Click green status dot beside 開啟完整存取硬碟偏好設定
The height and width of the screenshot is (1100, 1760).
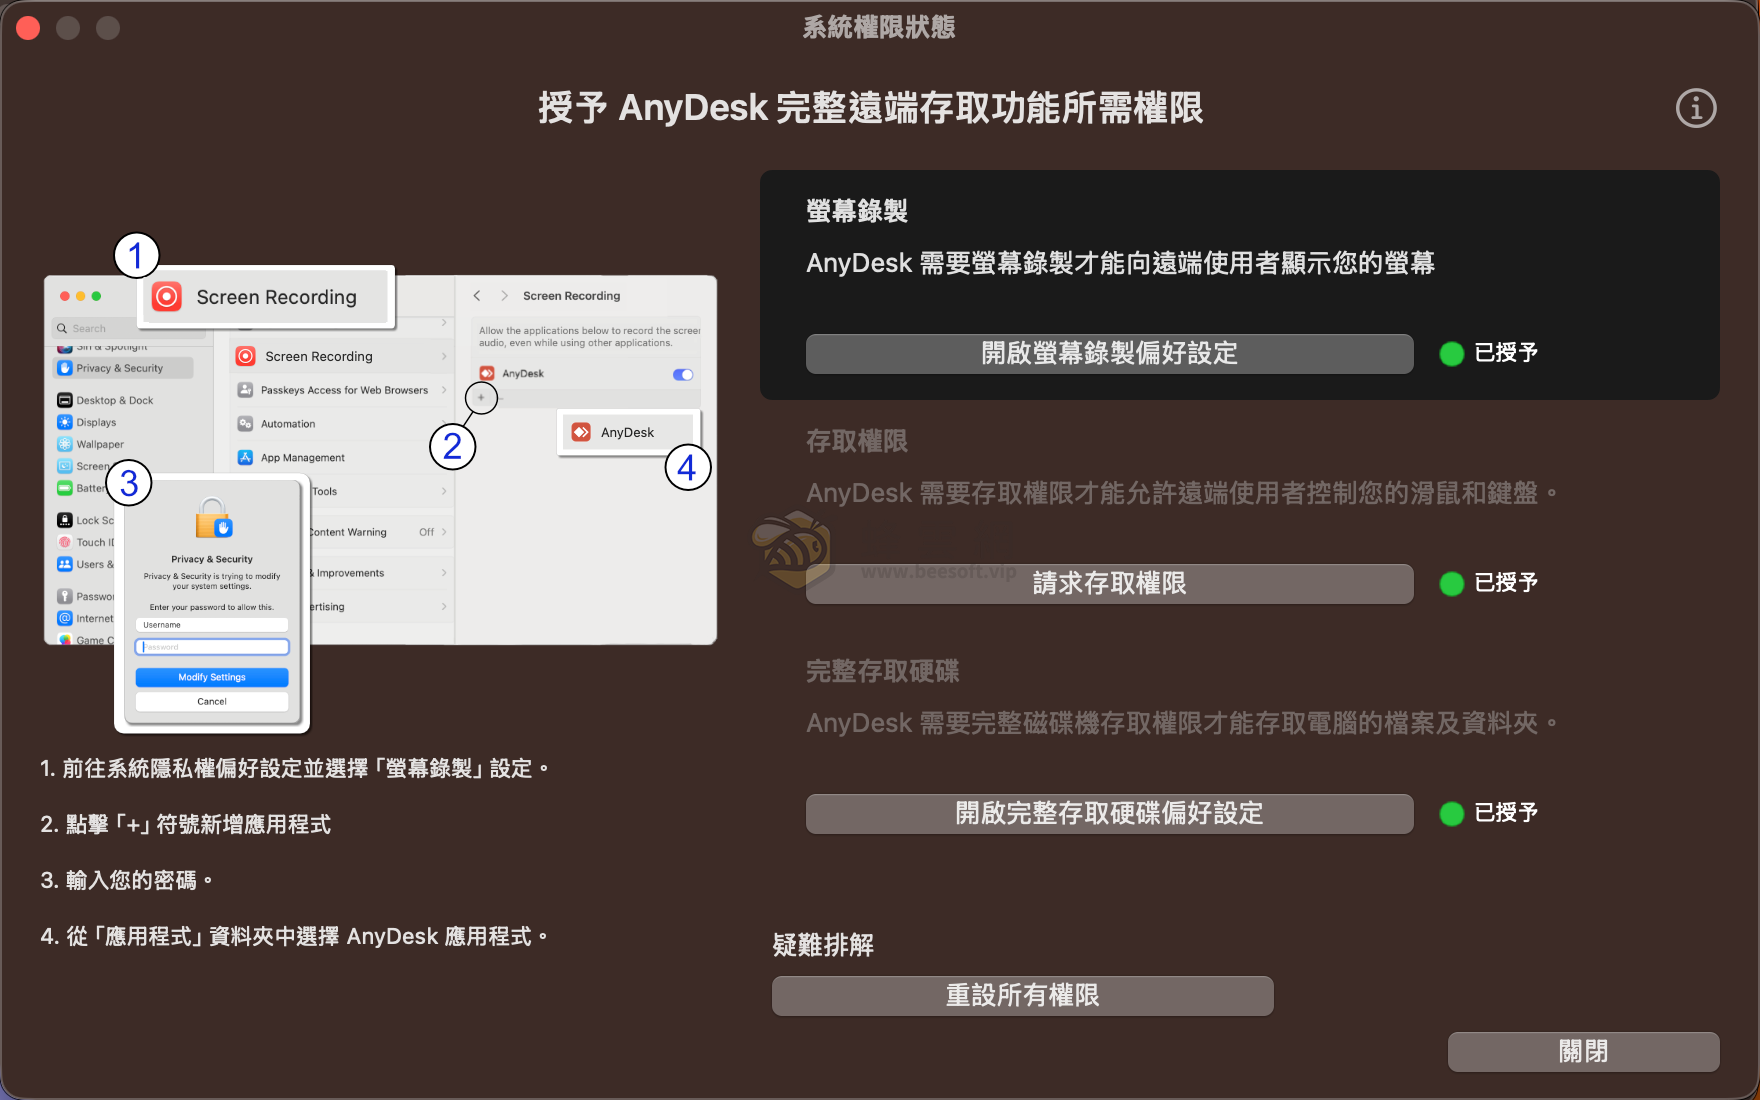pos(1451,813)
